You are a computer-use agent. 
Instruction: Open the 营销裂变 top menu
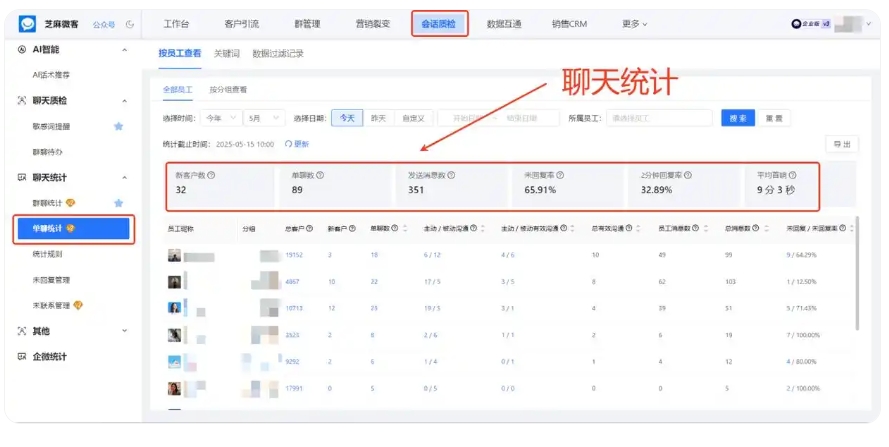coord(372,24)
